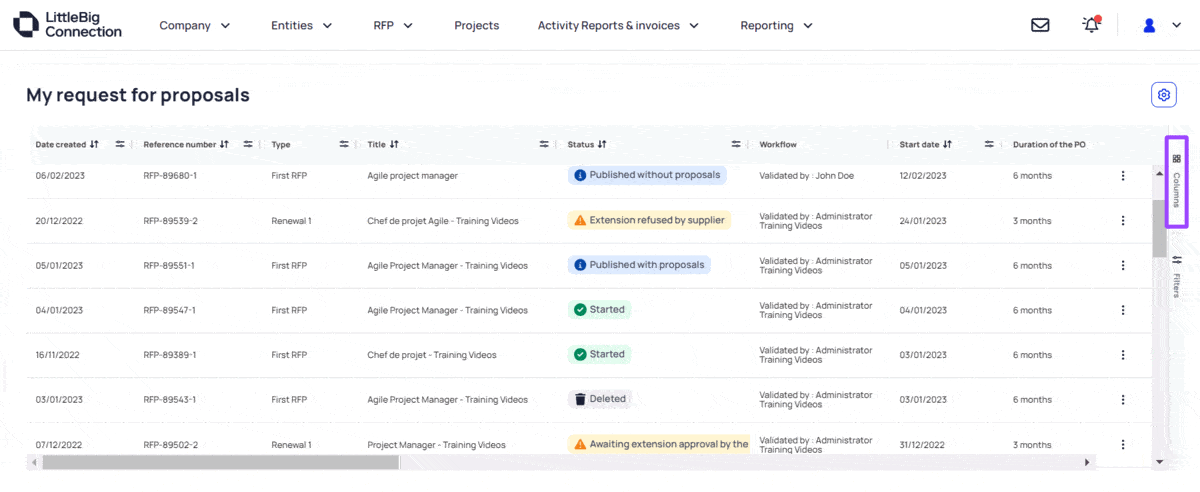This screenshot has height=492, width=1200.
Task: Expand Activity Reports & invoices menu
Action: pos(618,26)
